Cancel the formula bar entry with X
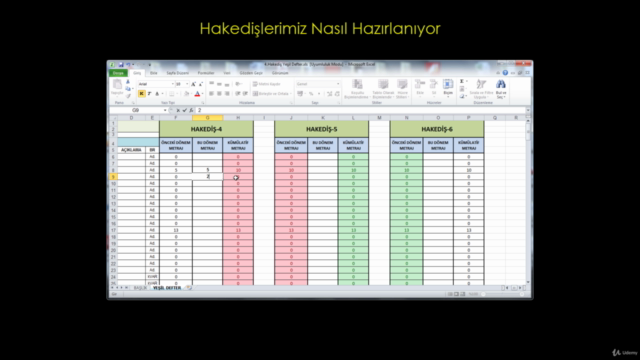This screenshot has width=640, height=360. coord(178,110)
